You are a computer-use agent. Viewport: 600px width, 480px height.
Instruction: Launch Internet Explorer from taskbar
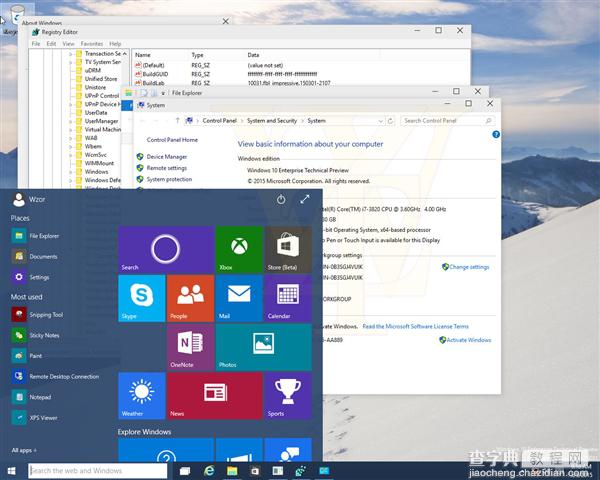(x=209, y=471)
